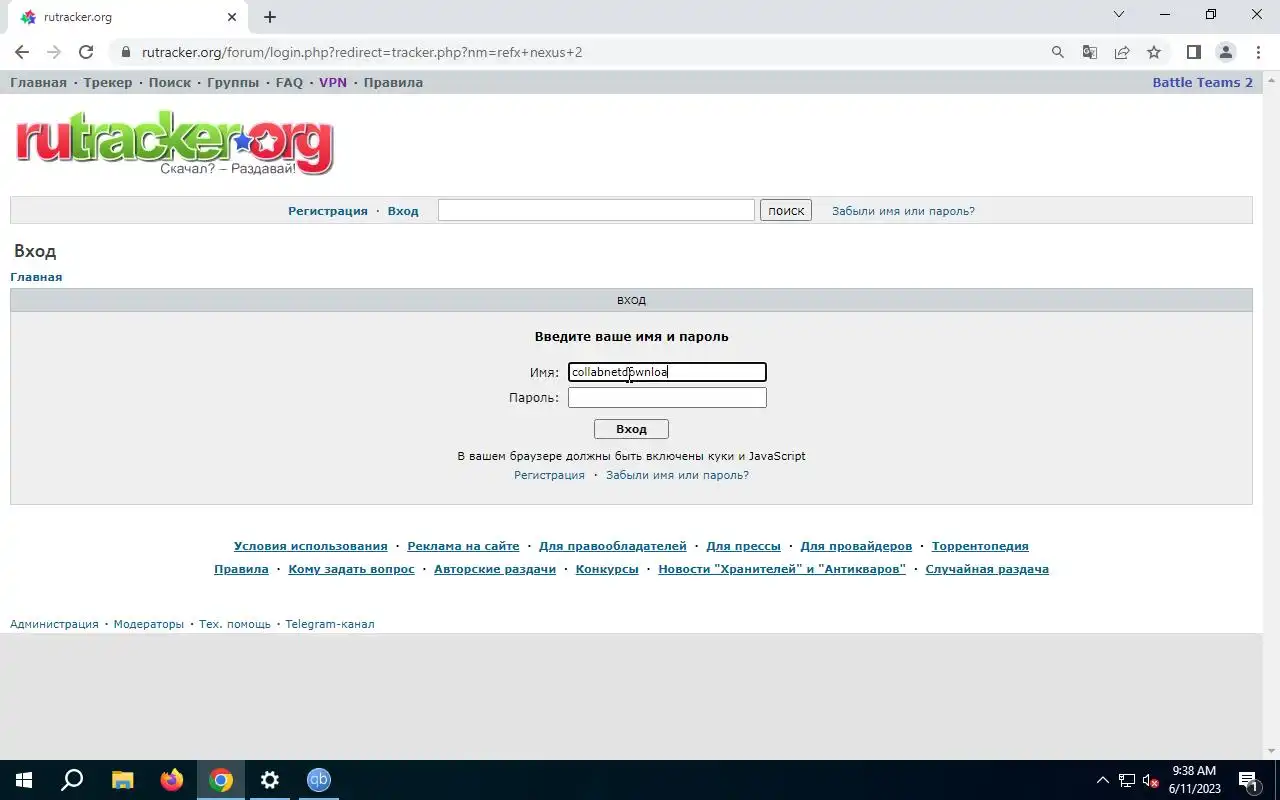Click the site lock icon in address bar
Viewport: 1280px width, 800px height.
click(x=125, y=52)
